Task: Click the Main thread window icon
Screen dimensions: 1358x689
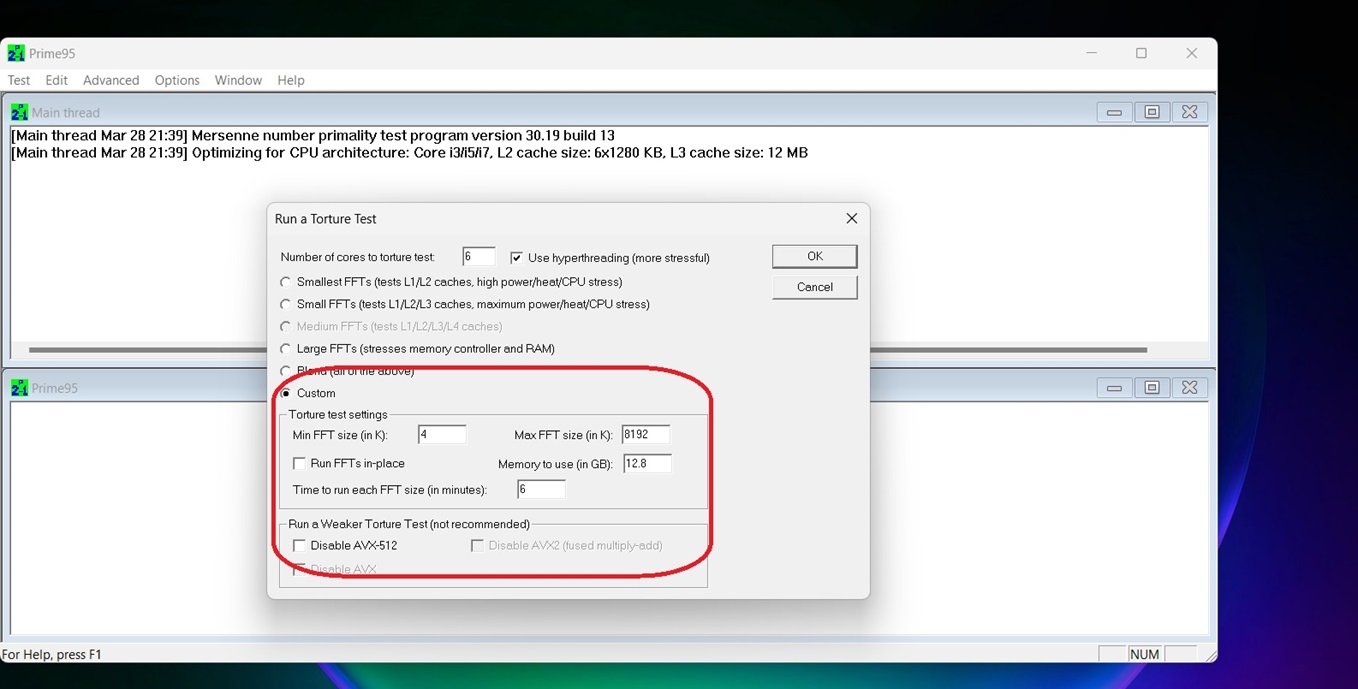Action: coord(19,112)
